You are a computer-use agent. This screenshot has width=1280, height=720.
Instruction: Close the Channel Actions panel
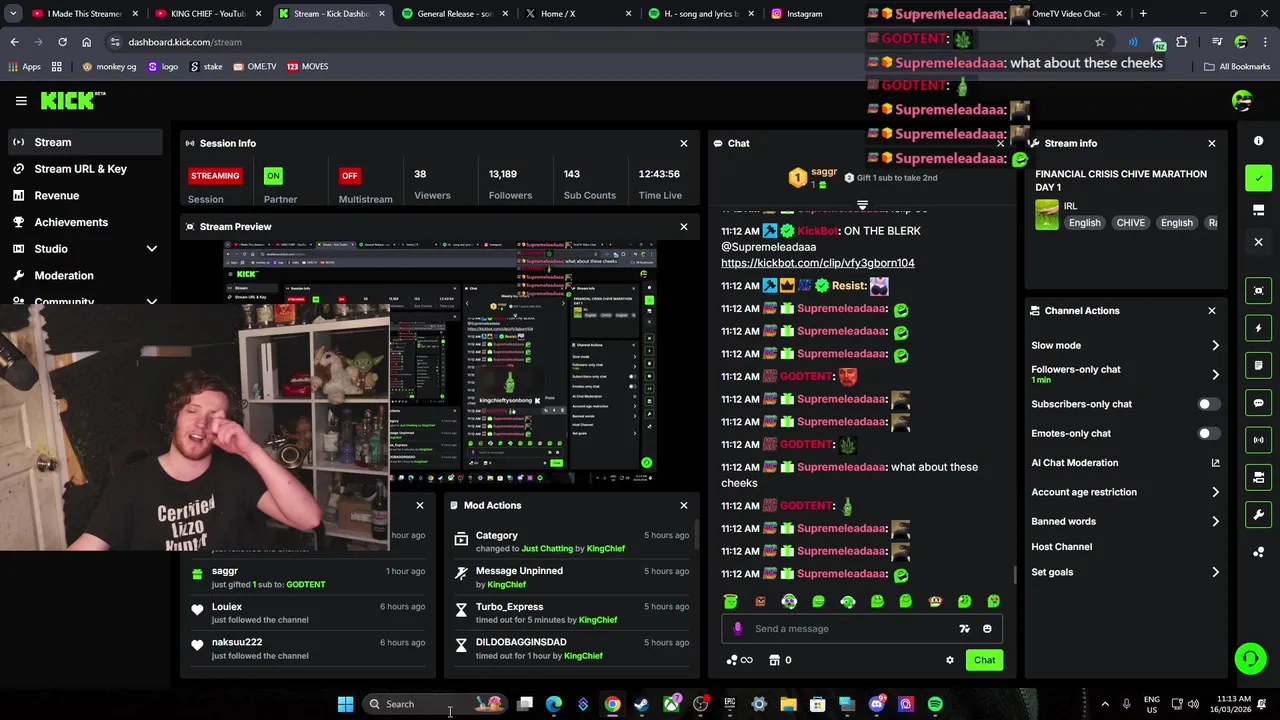(1212, 311)
